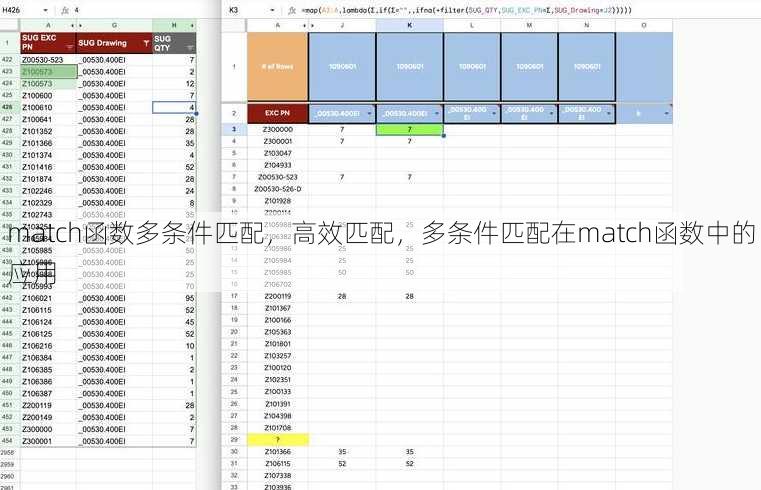Select column M header in right sheet

[x=529, y=25]
